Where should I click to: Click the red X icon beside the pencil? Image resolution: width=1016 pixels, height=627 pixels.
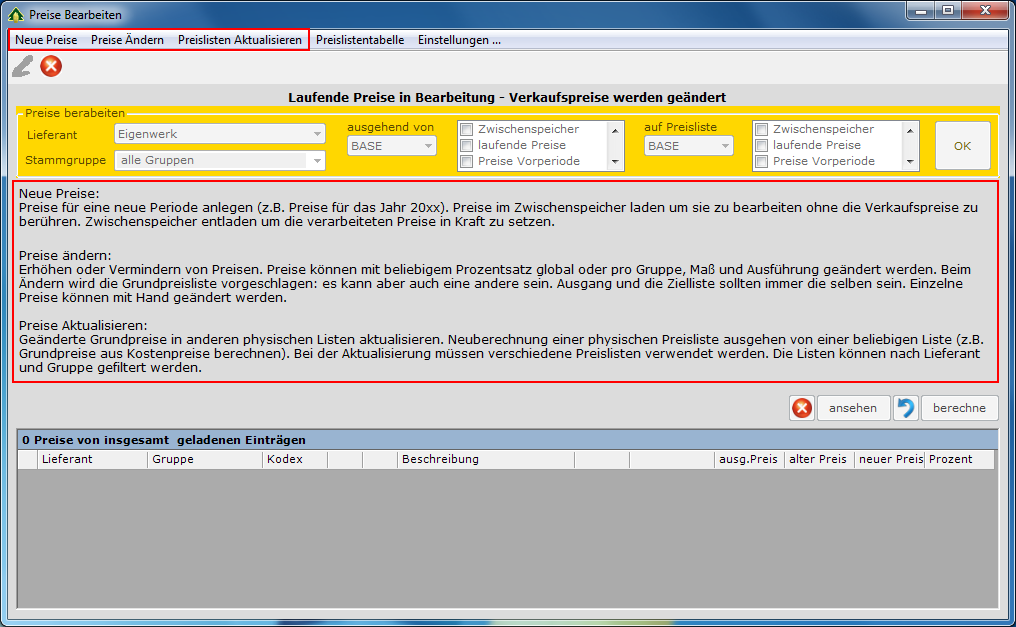click(51, 66)
